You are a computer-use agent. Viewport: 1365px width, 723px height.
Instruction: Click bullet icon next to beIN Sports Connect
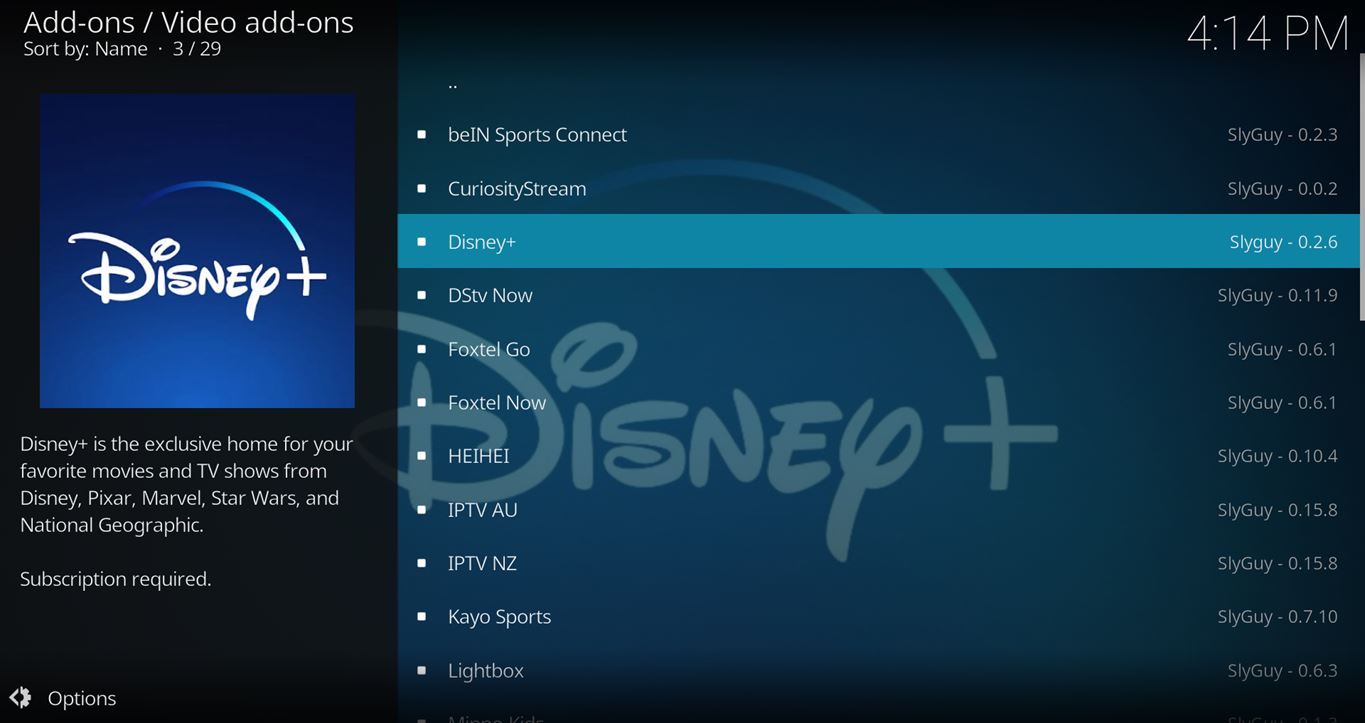point(421,135)
